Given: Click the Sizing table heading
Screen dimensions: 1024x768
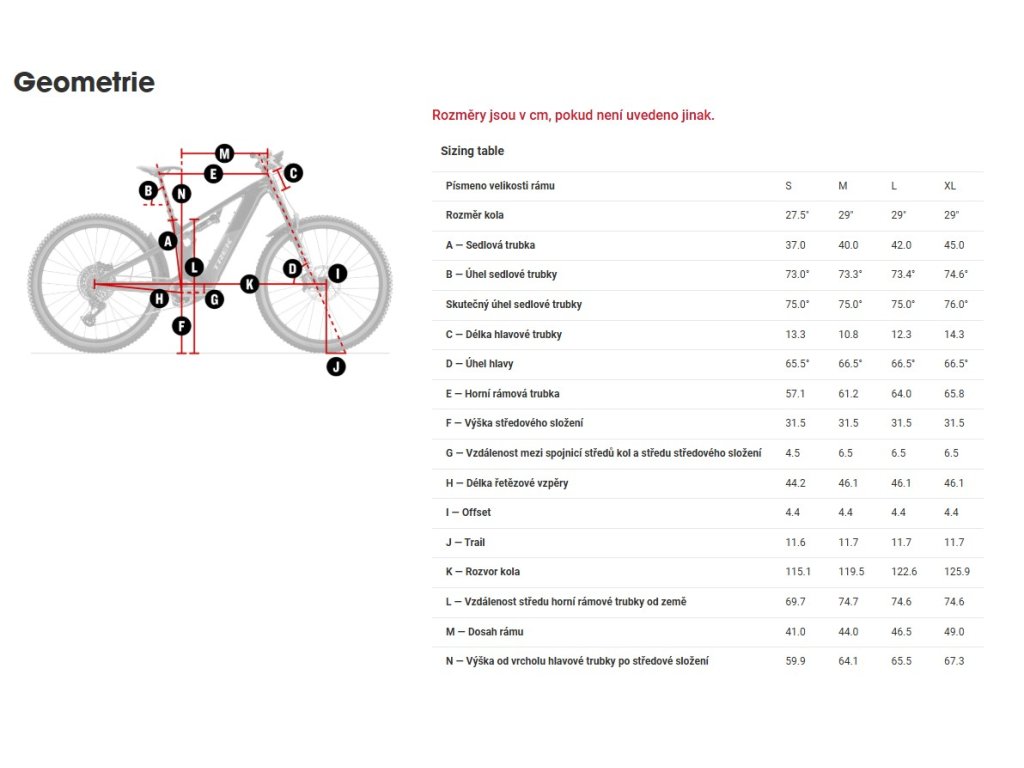Looking at the screenshot, I should (472, 151).
